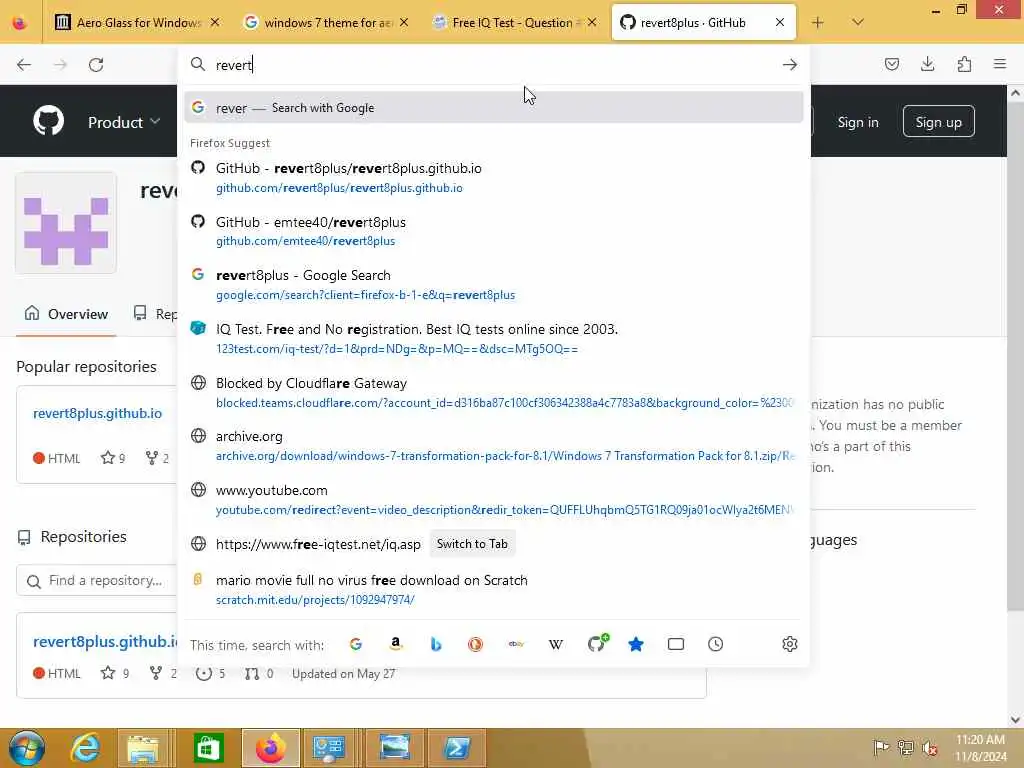Switch to Aero Glass for Windows tab
The height and width of the screenshot is (768, 1024).
coord(137,23)
